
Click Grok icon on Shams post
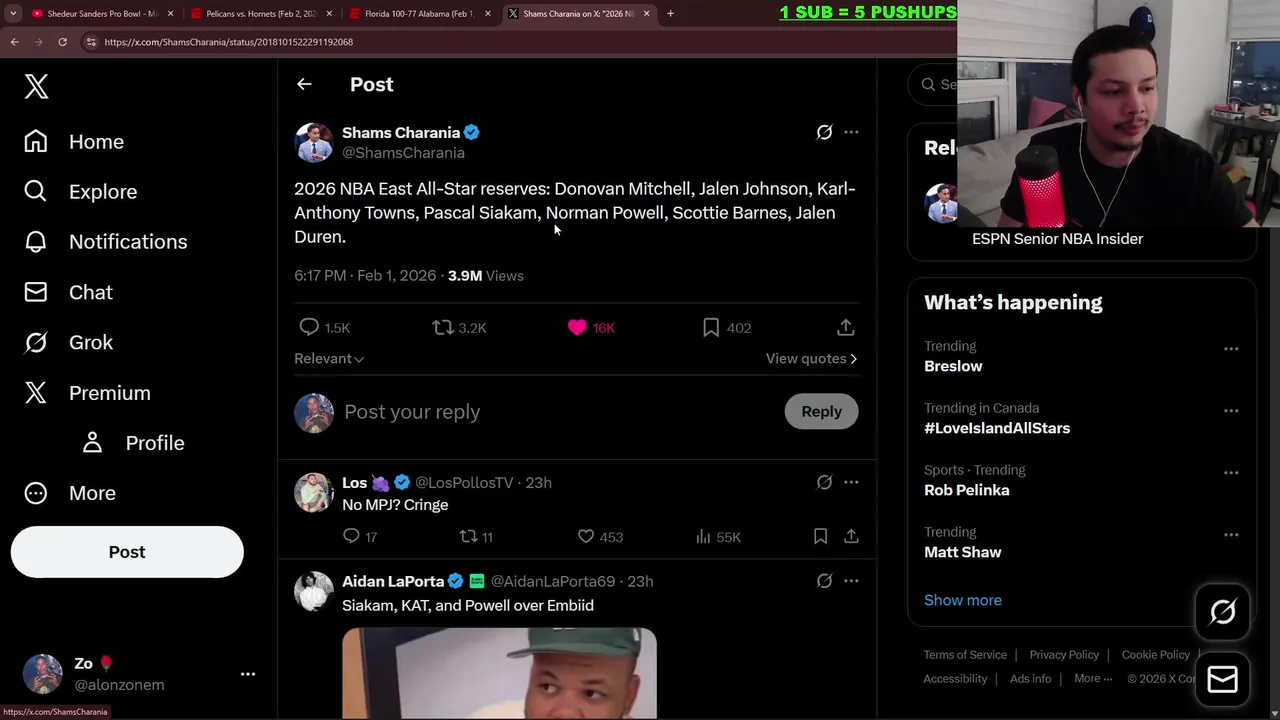pyautogui.click(x=824, y=132)
